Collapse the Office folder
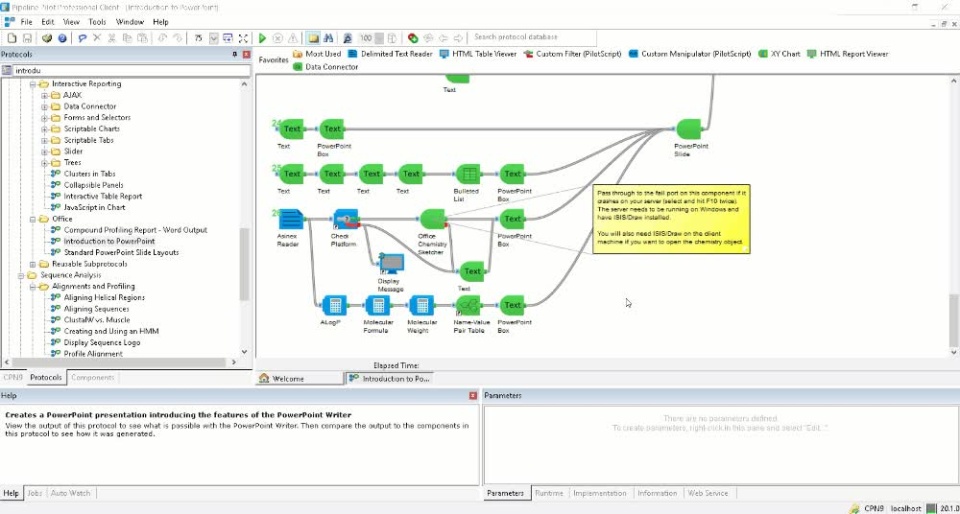The height and width of the screenshot is (514, 960). point(33,219)
